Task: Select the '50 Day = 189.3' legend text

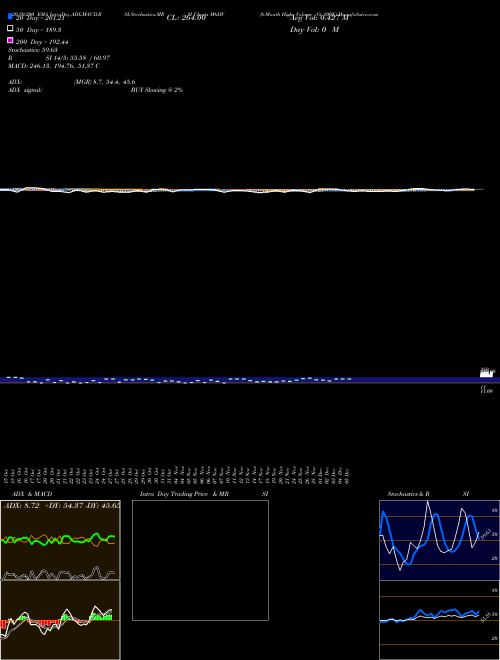Action: pyautogui.click(x=39, y=30)
